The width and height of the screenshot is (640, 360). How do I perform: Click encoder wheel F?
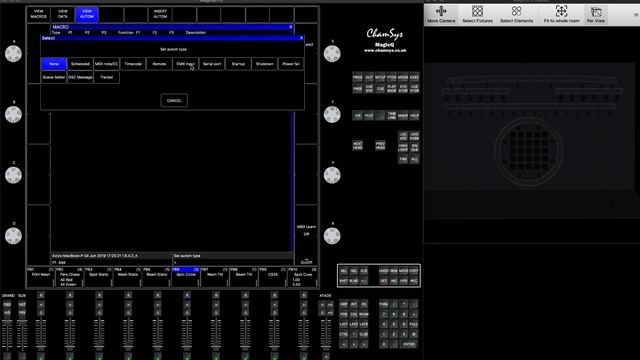click(332, 114)
